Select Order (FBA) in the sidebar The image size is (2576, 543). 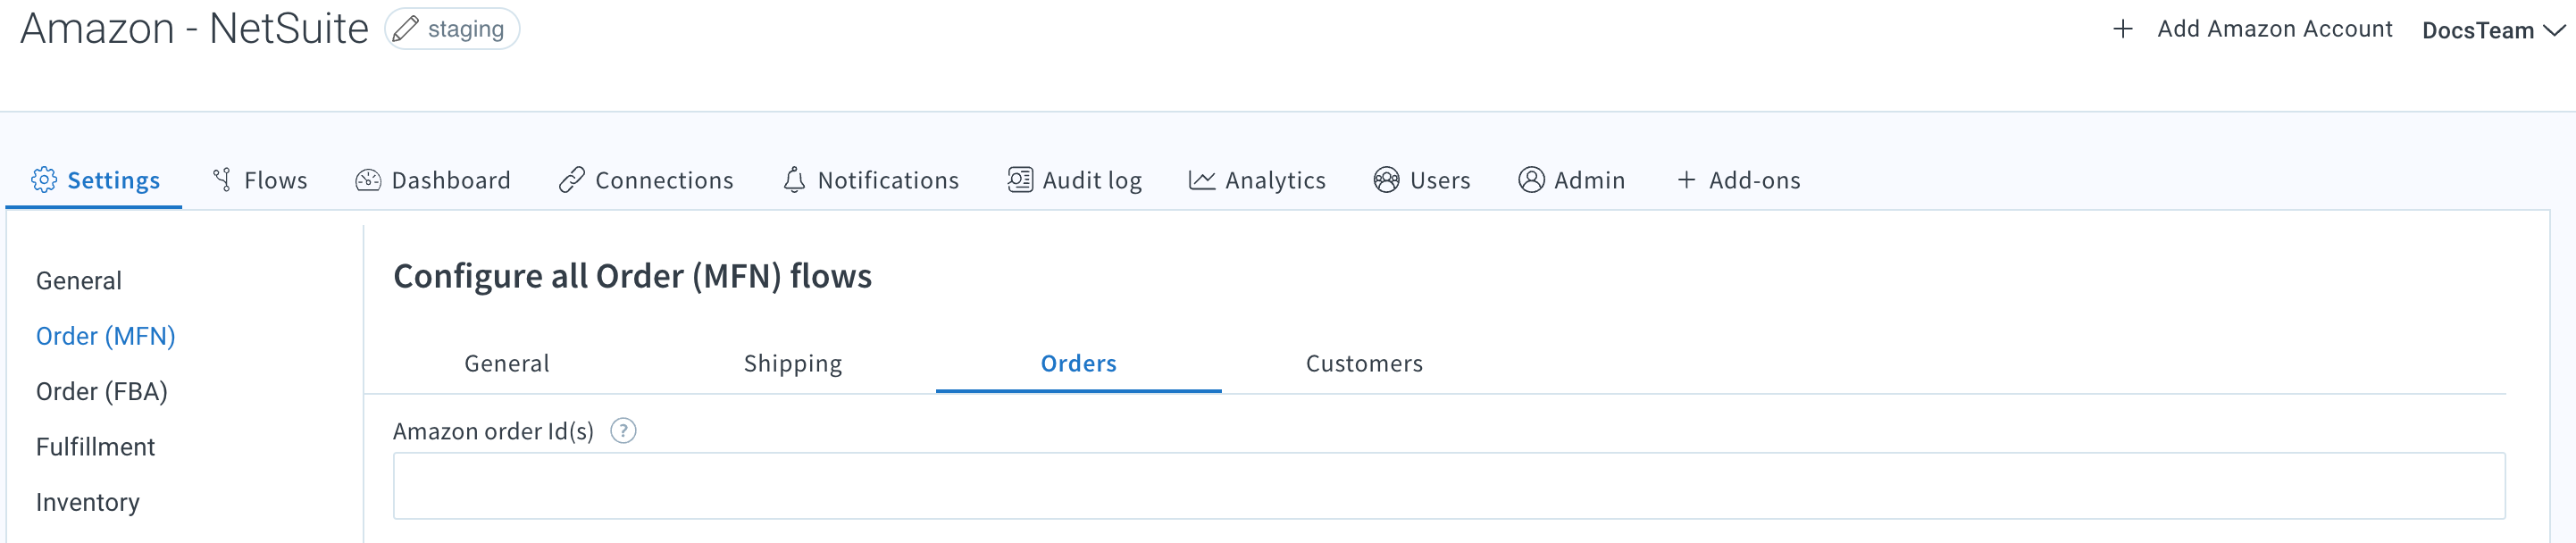[102, 391]
